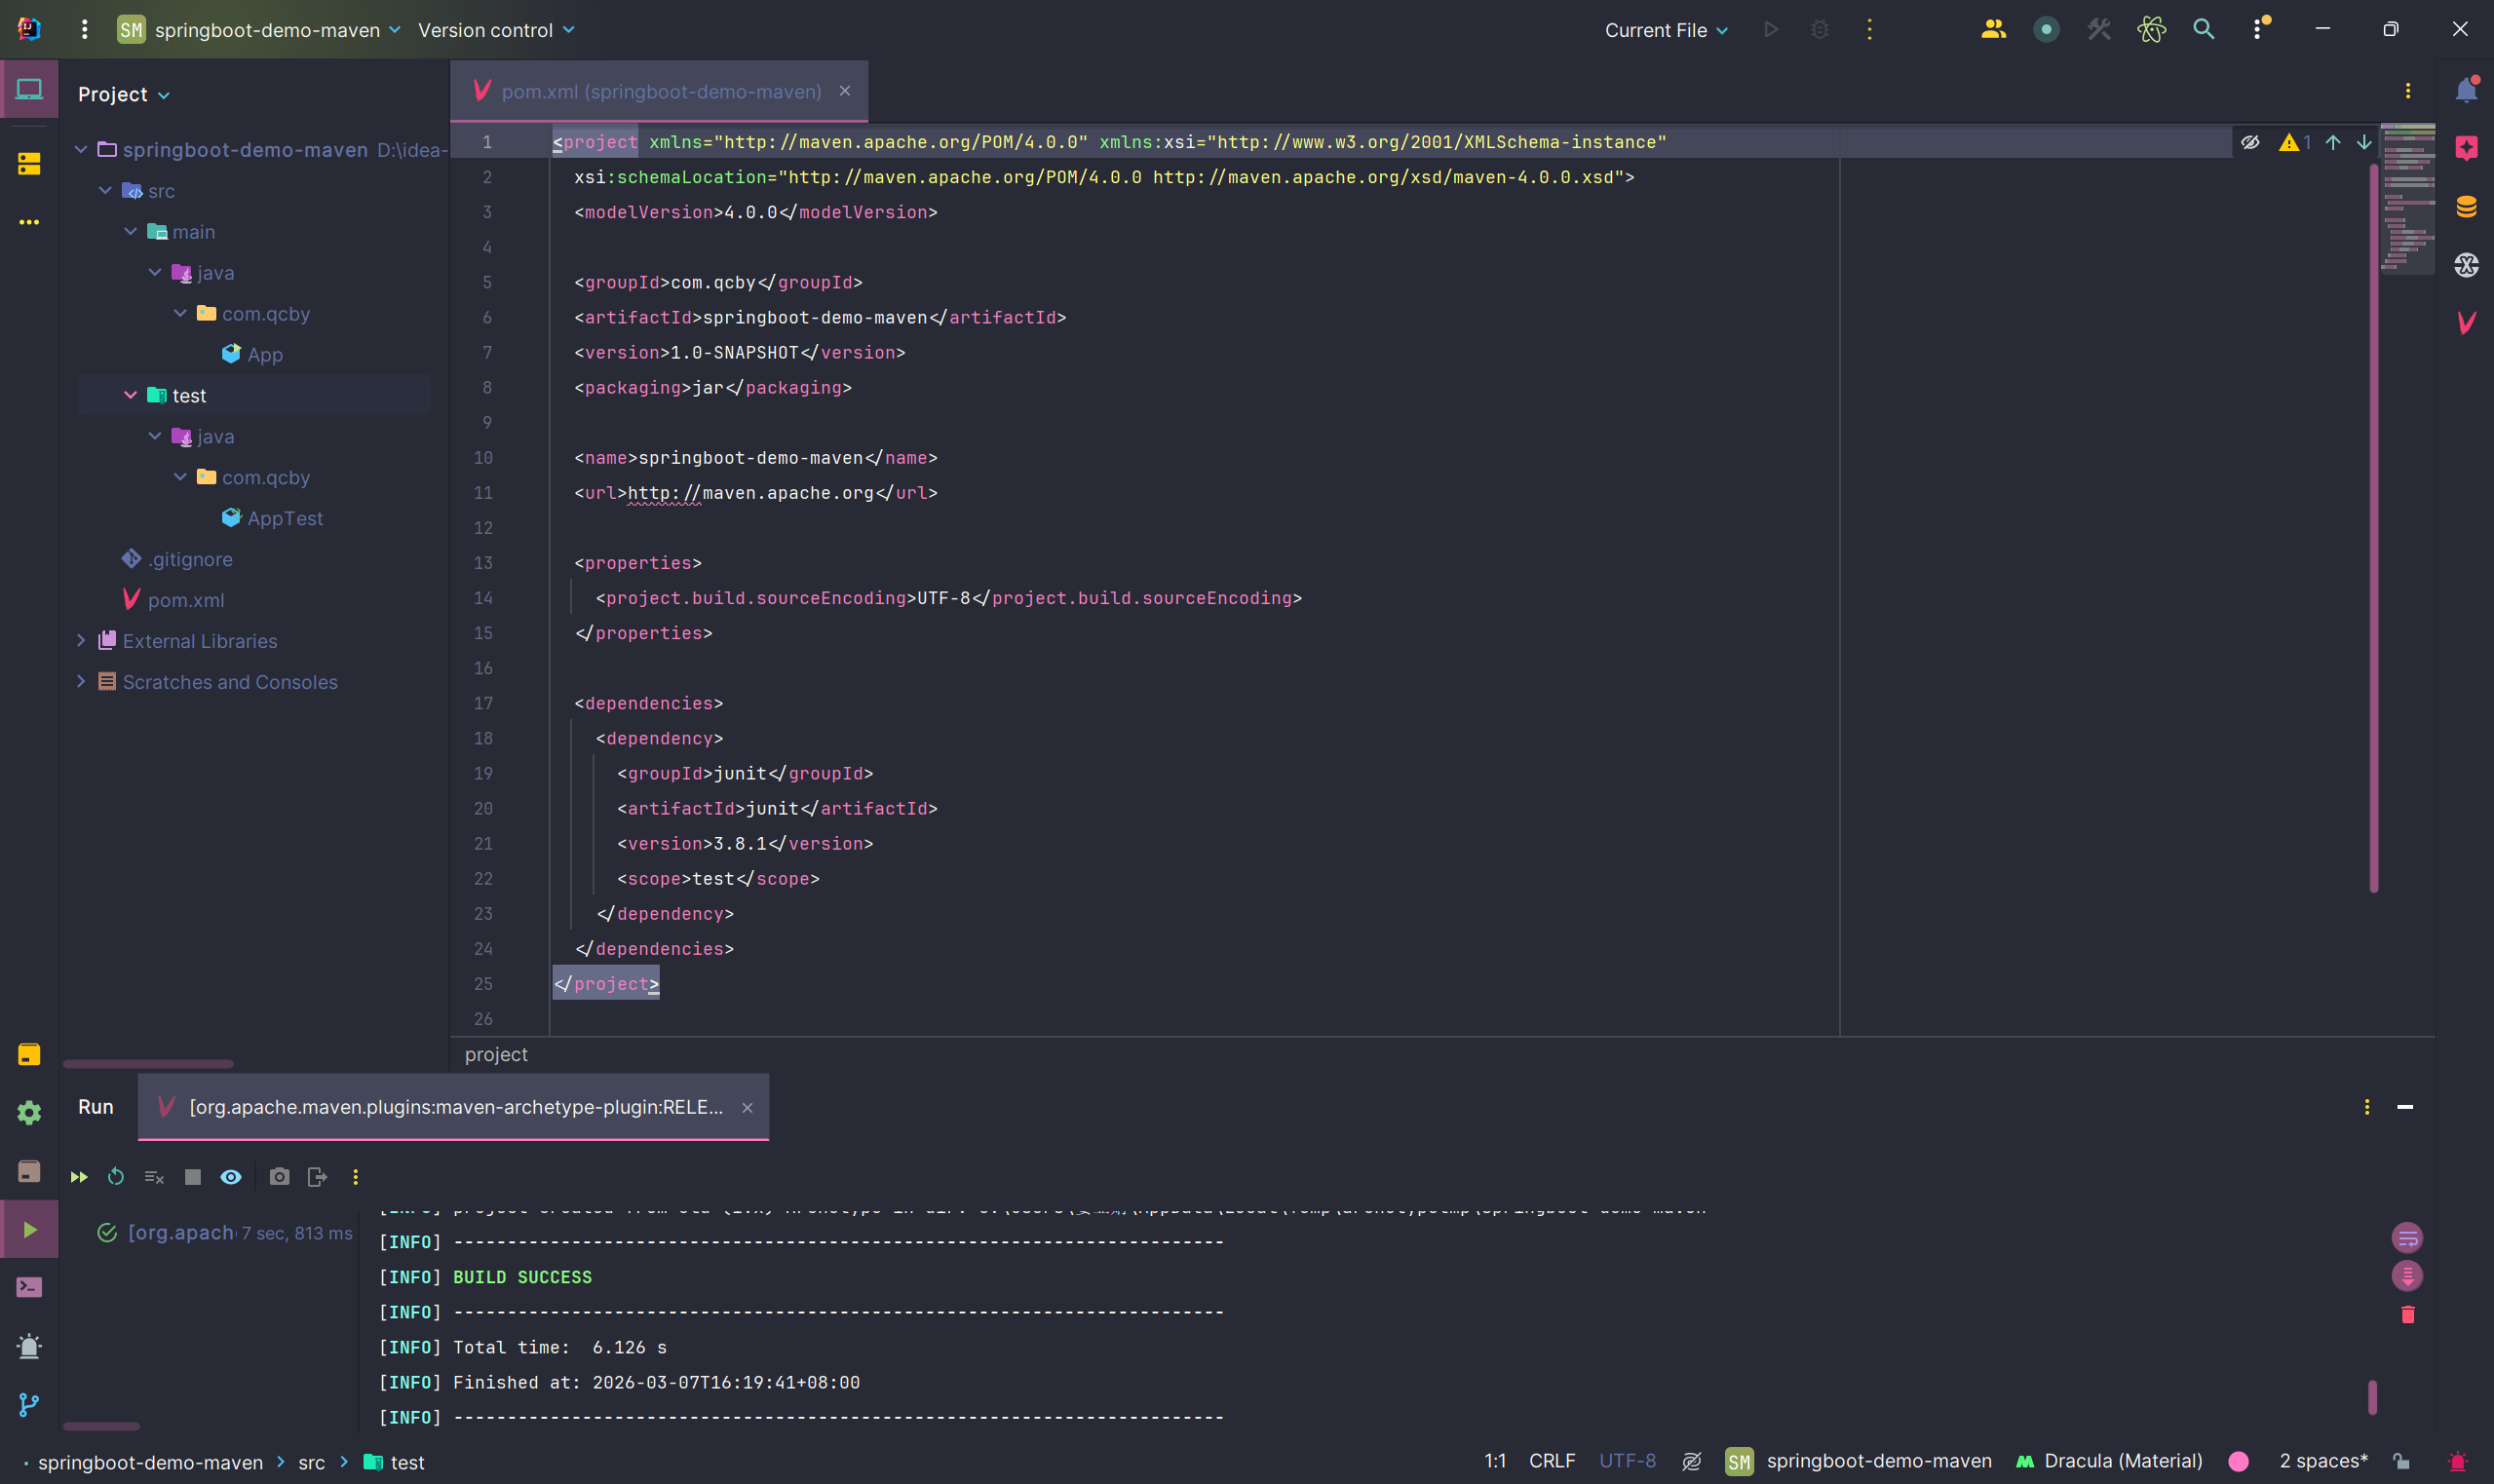Open the Database tool window icon
The height and width of the screenshot is (1484, 2494).
(2466, 207)
